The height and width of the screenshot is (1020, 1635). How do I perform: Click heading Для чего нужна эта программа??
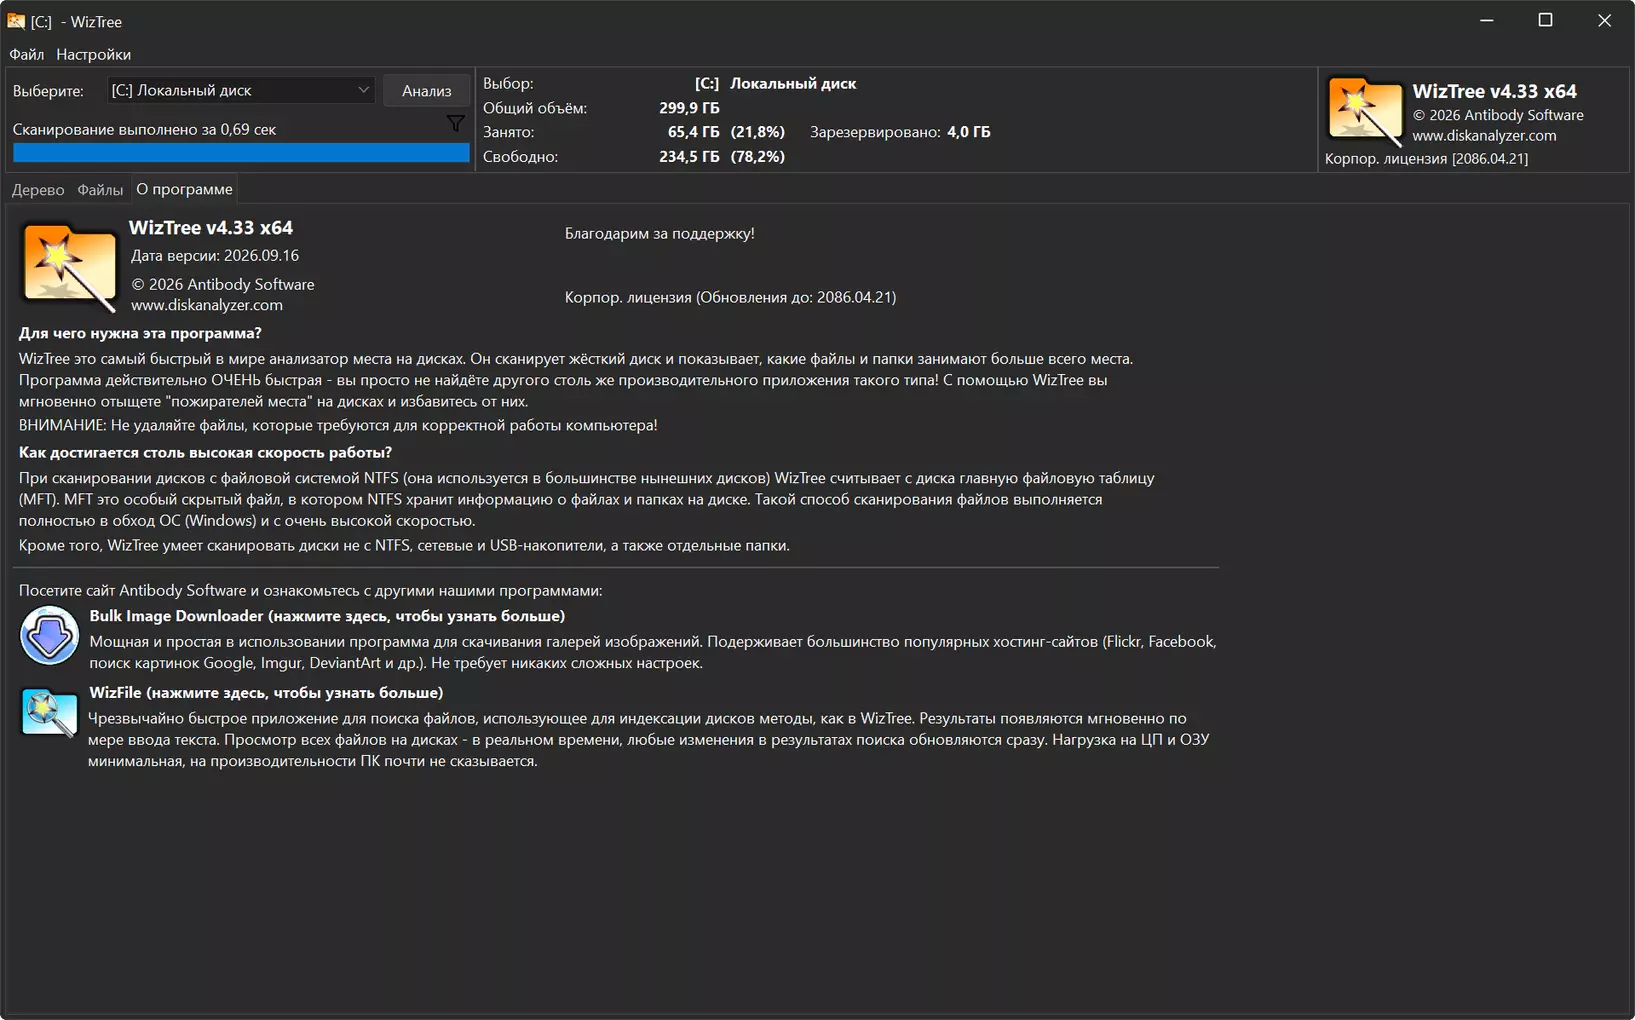coord(140,333)
